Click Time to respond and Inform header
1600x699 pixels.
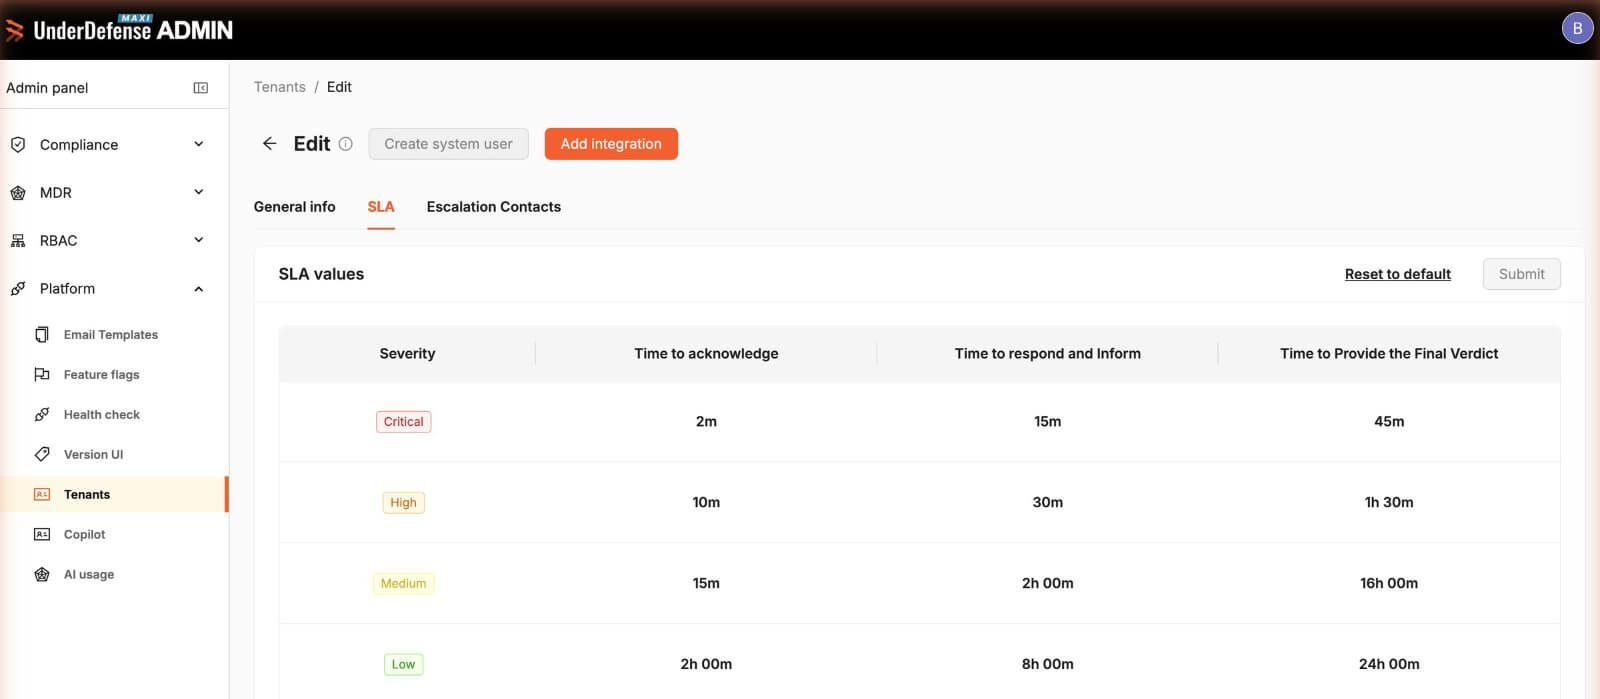pos(1047,354)
